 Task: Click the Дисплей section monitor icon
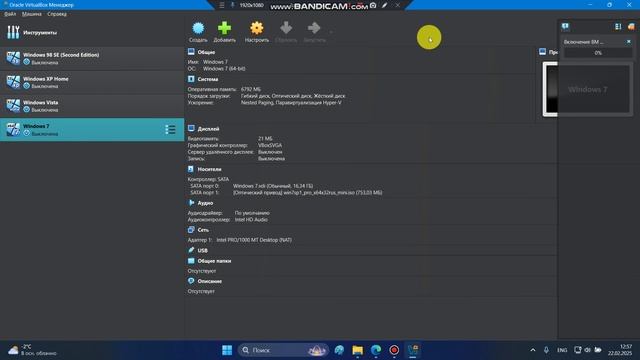[191, 128]
